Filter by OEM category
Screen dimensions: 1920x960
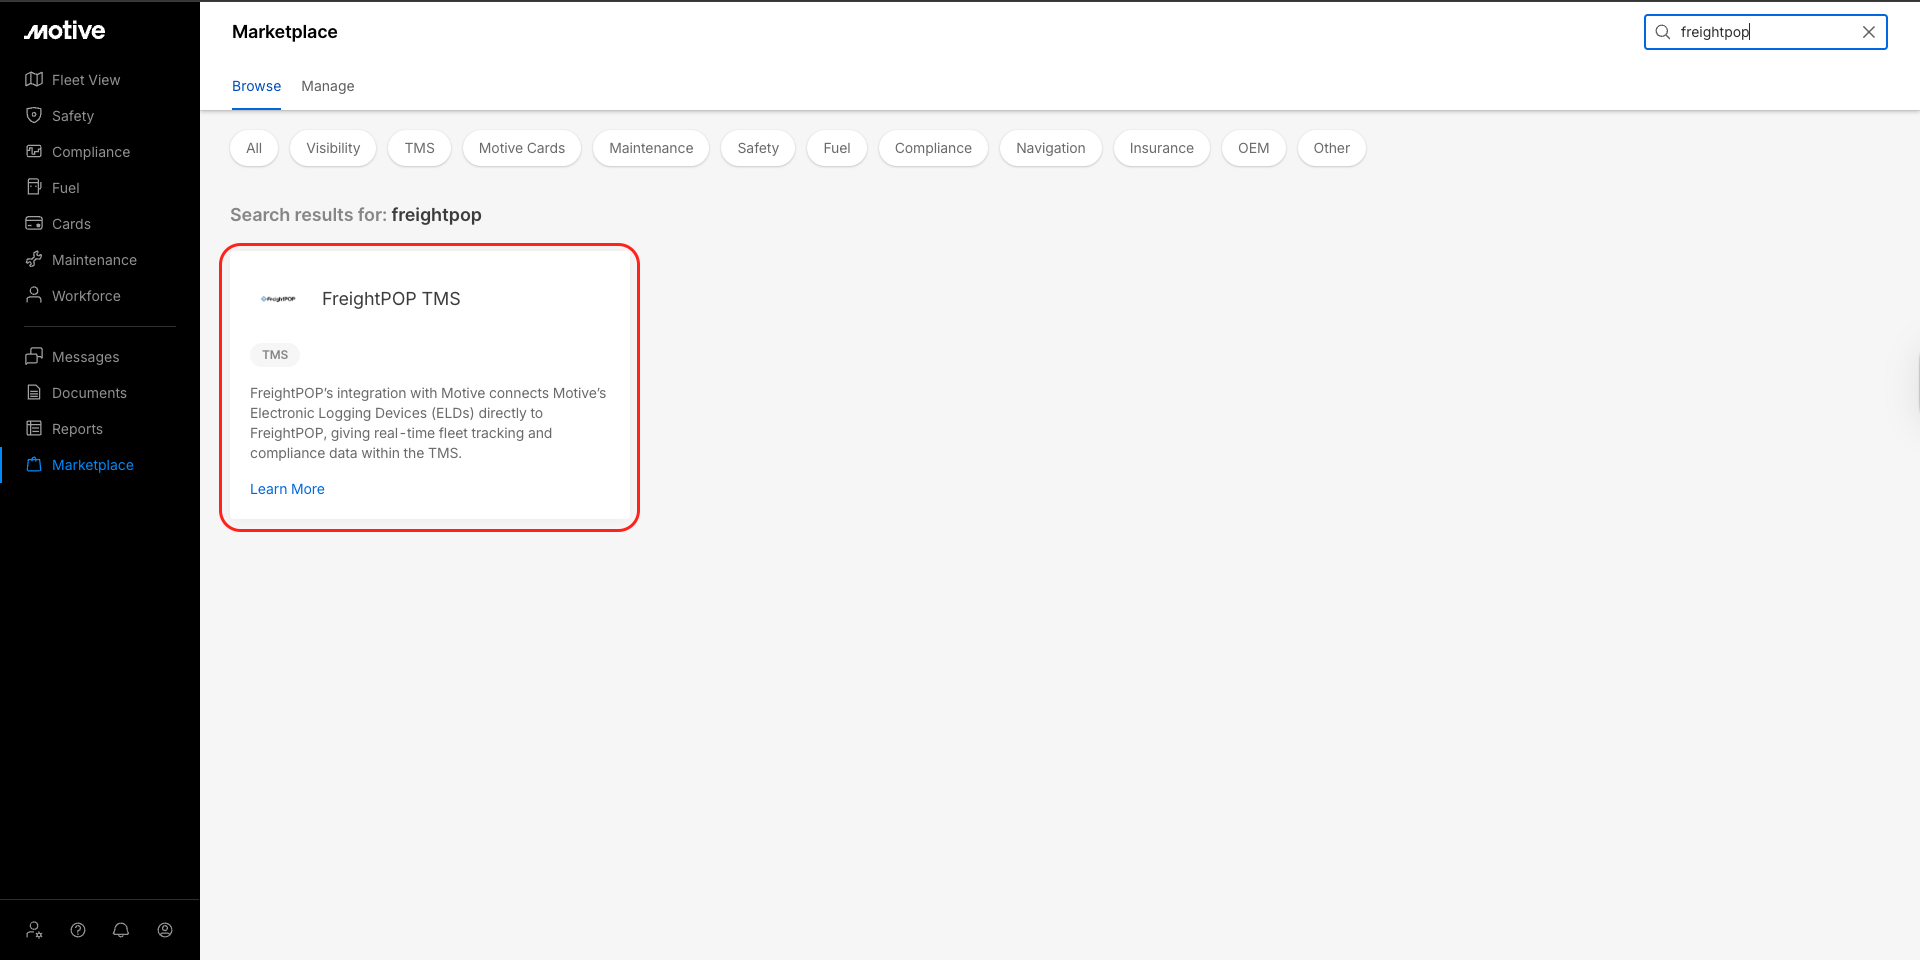(1254, 148)
